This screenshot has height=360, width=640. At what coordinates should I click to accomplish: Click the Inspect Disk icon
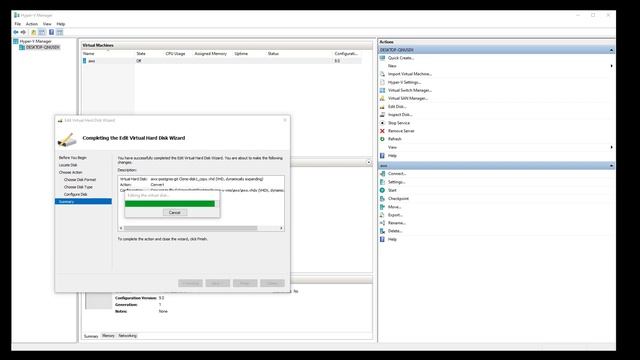(x=382, y=115)
